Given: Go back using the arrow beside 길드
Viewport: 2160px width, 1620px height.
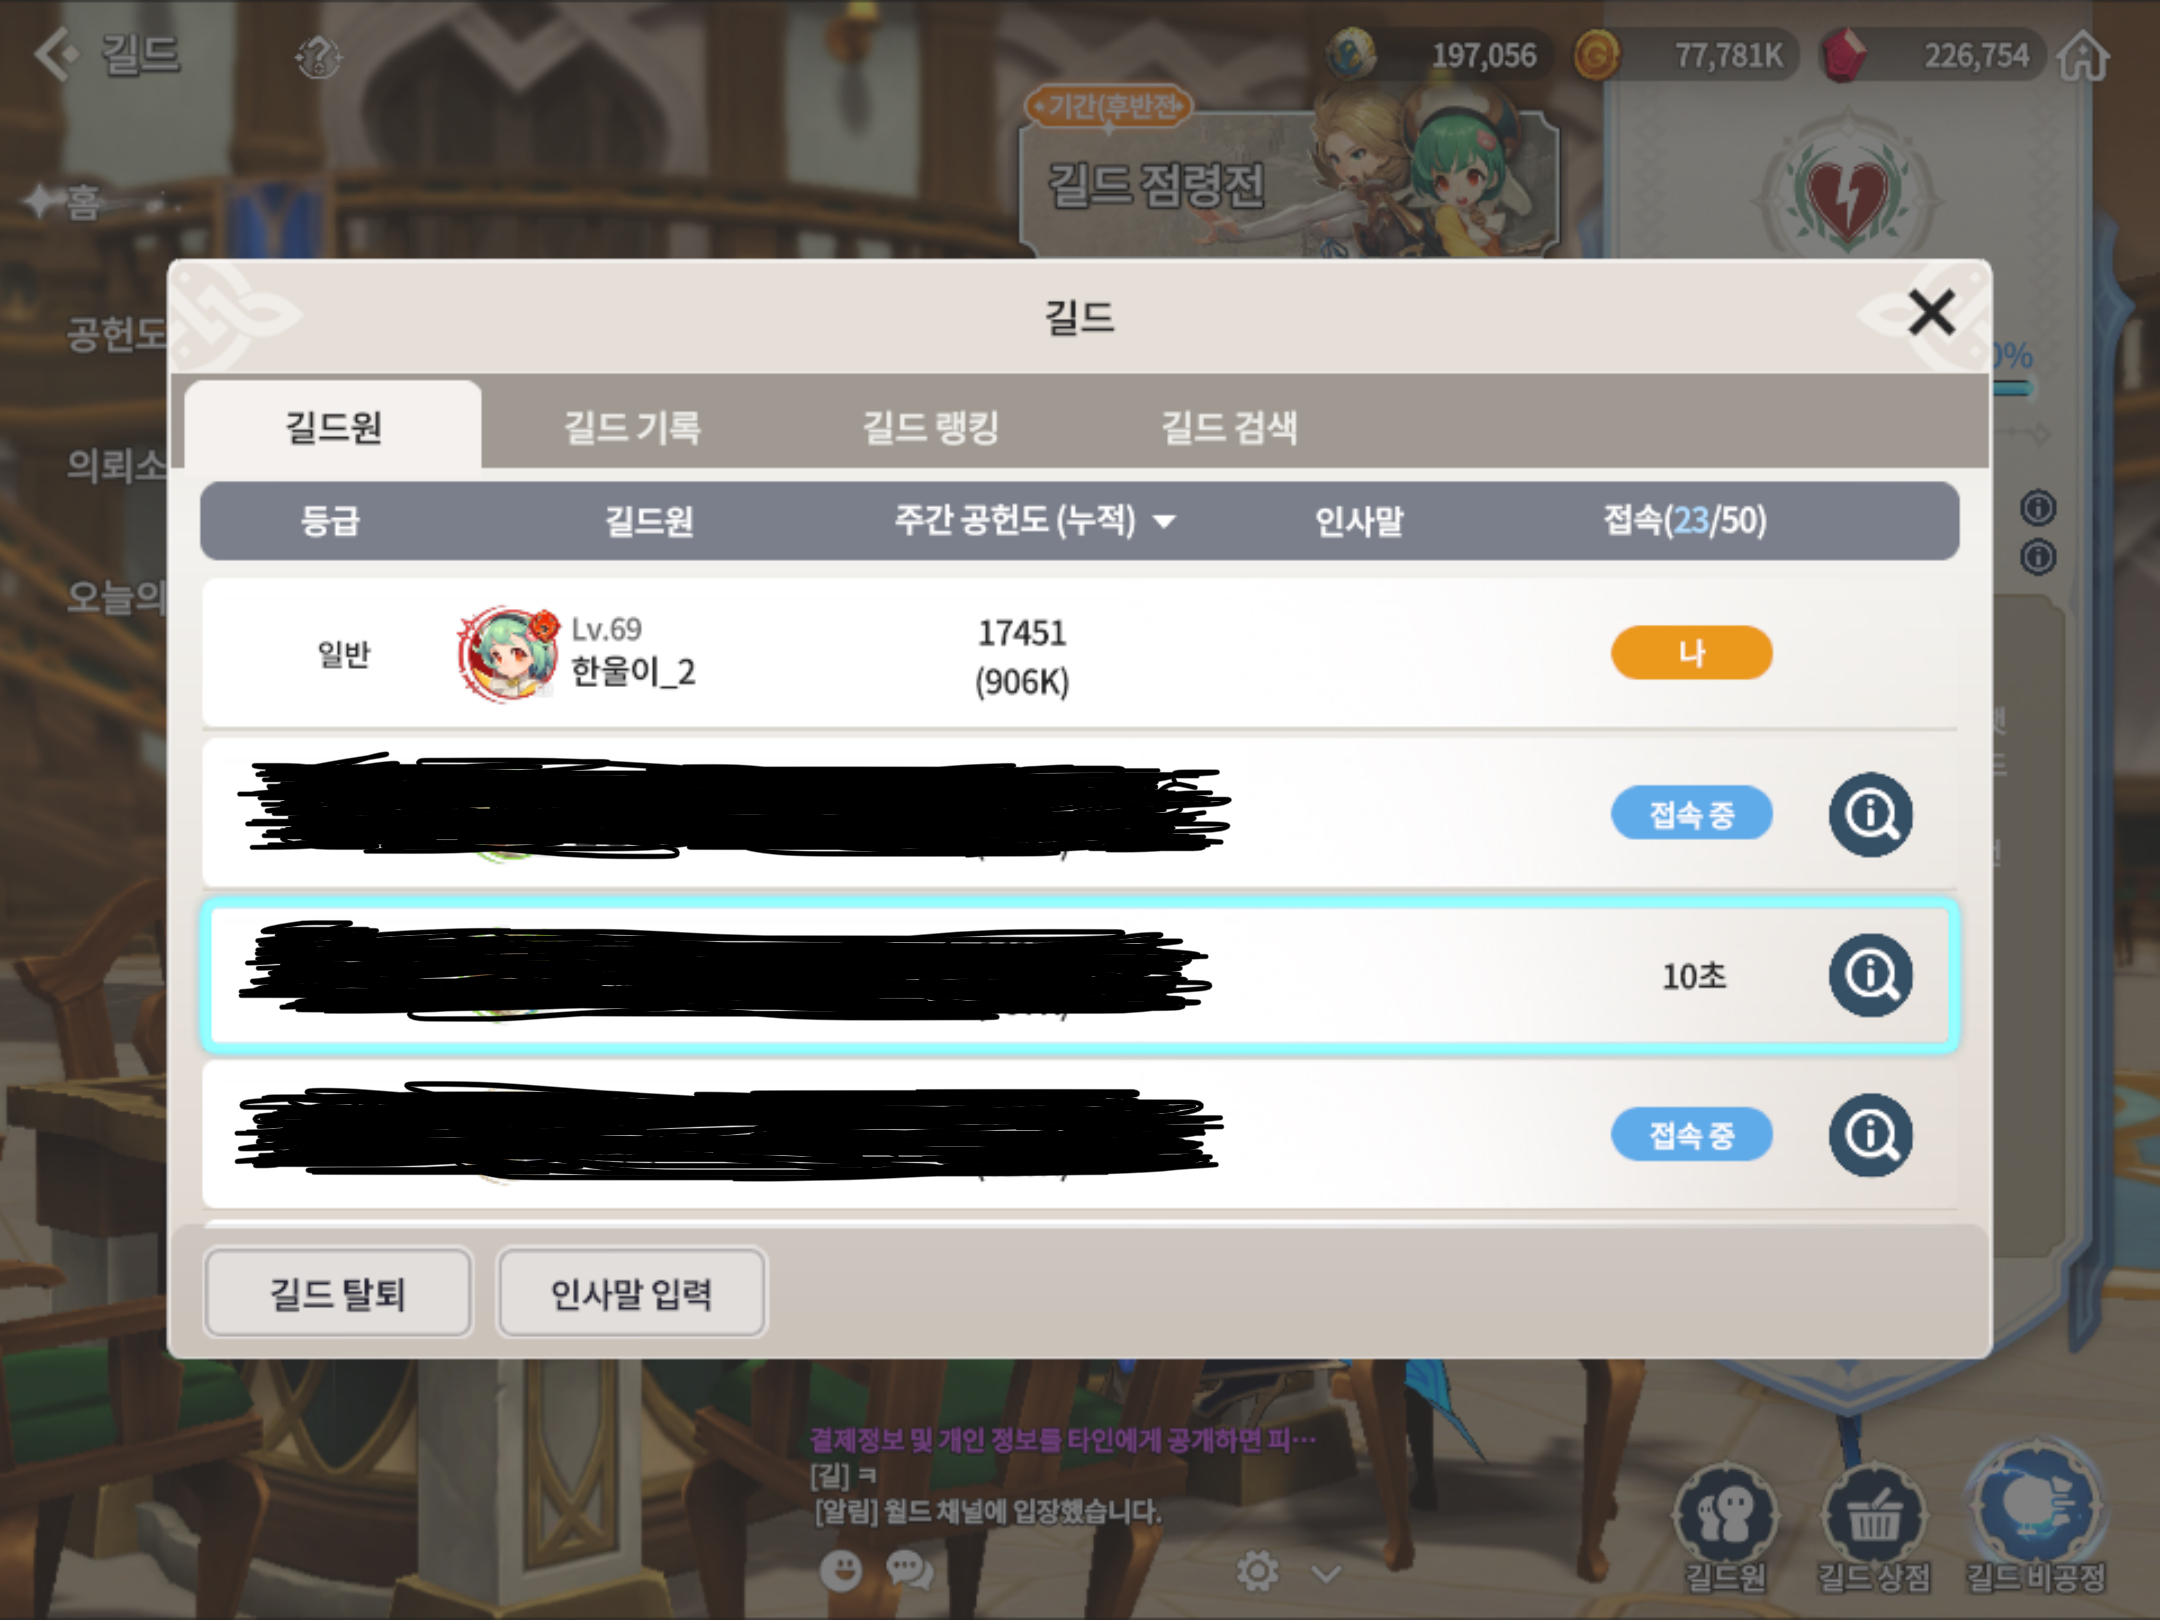Looking at the screenshot, I should click(x=56, y=53).
